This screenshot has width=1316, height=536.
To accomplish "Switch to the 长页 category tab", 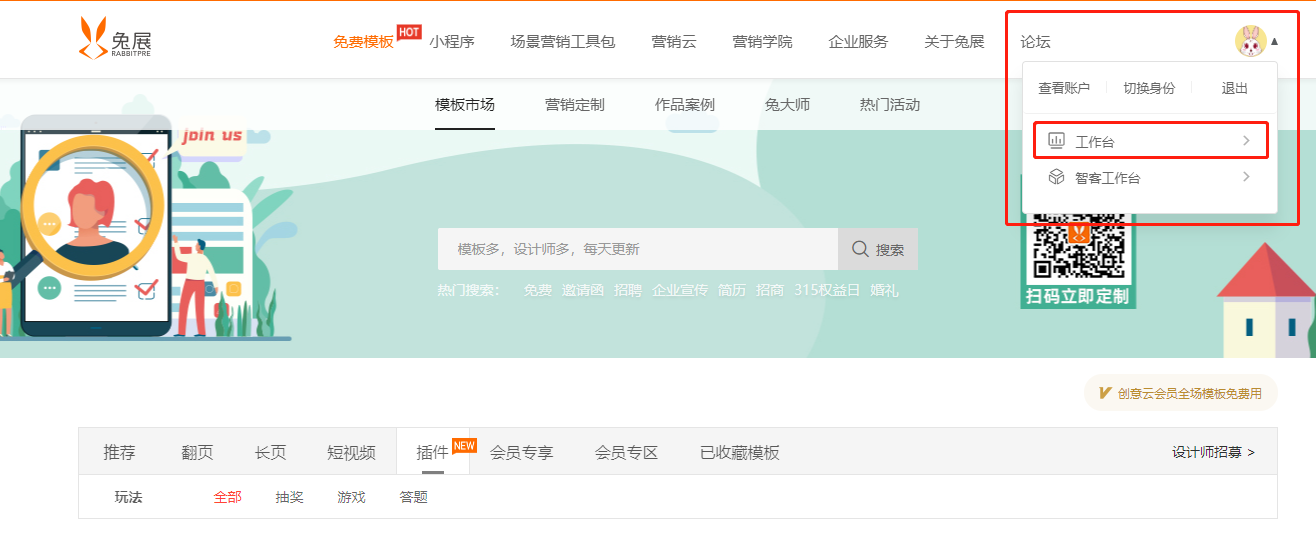I will [270, 452].
